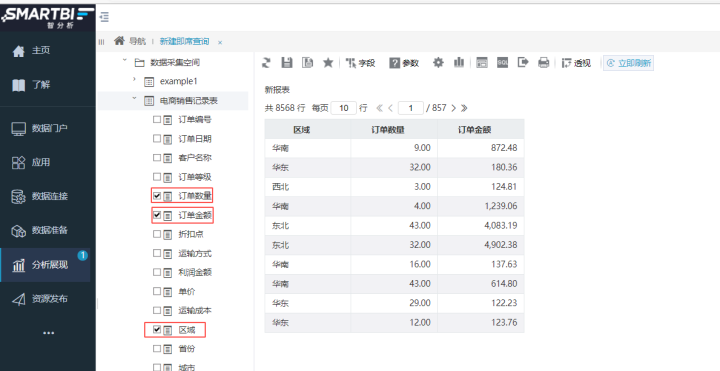Viewport: 720px width, 371px height.
Task: Go to the next page arrow
Action: (x=453, y=108)
